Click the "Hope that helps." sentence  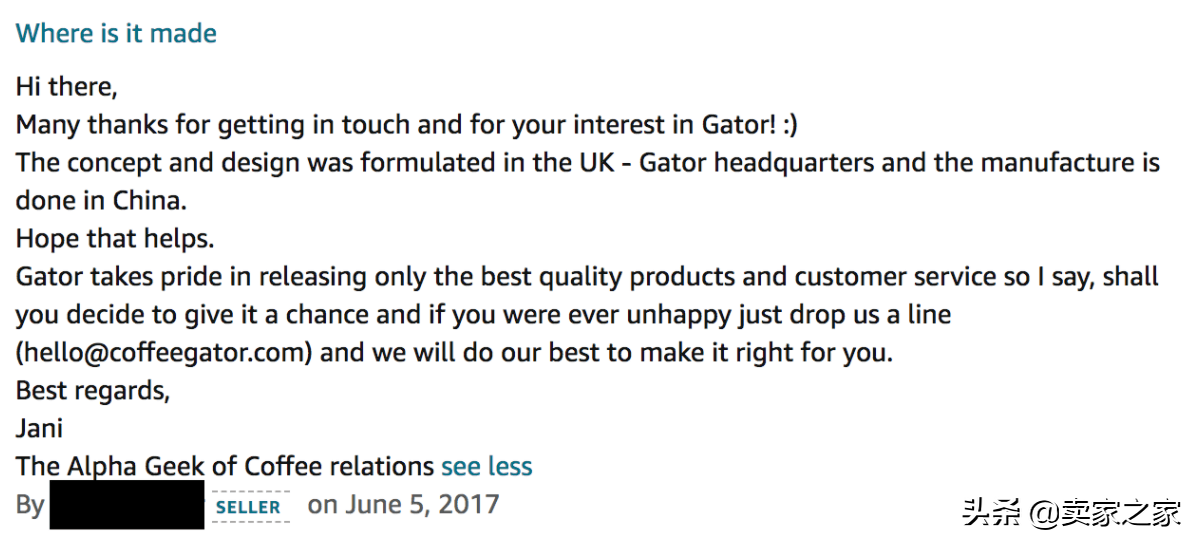(115, 239)
